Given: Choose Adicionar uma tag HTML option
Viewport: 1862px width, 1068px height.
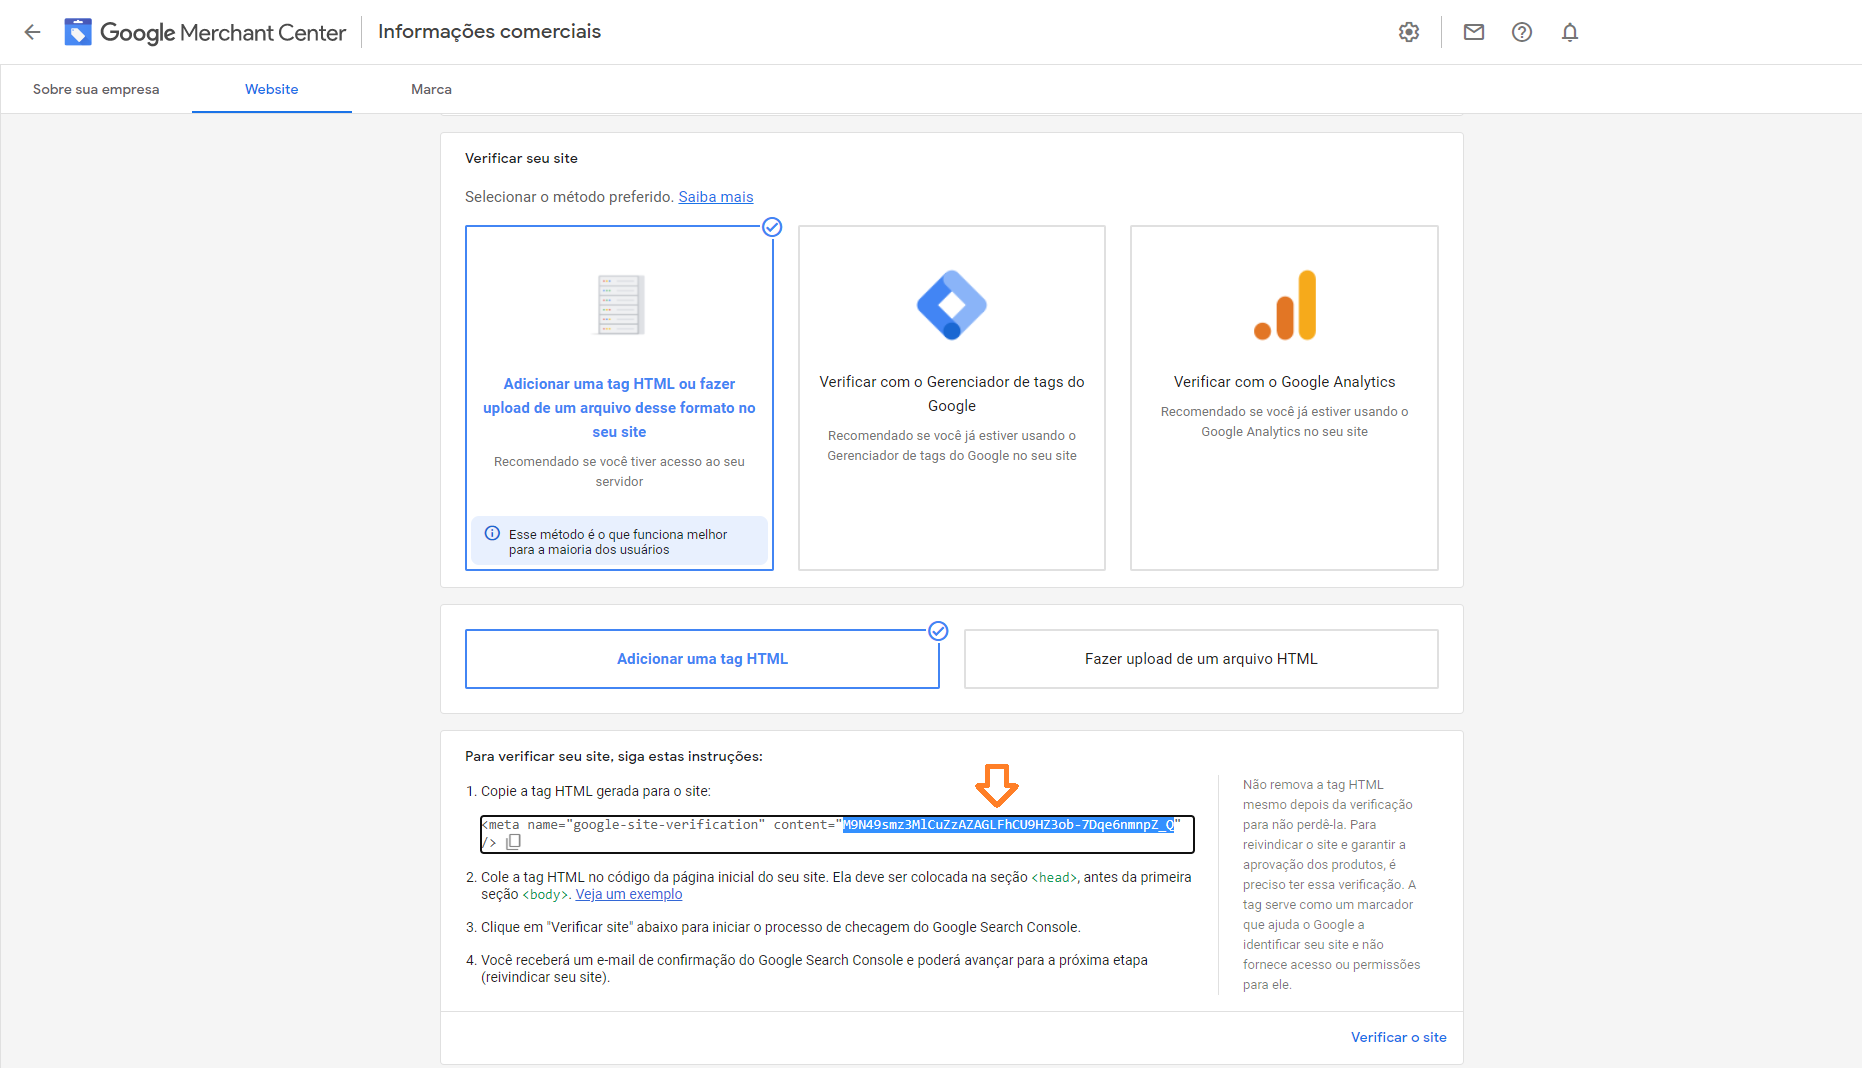Looking at the screenshot, I should [702, 659].
